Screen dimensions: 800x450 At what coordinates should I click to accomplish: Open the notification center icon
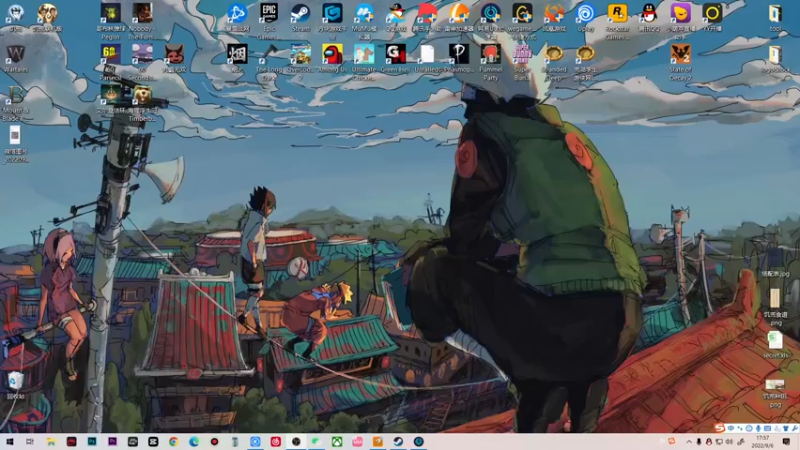click(x=786, y=442)
